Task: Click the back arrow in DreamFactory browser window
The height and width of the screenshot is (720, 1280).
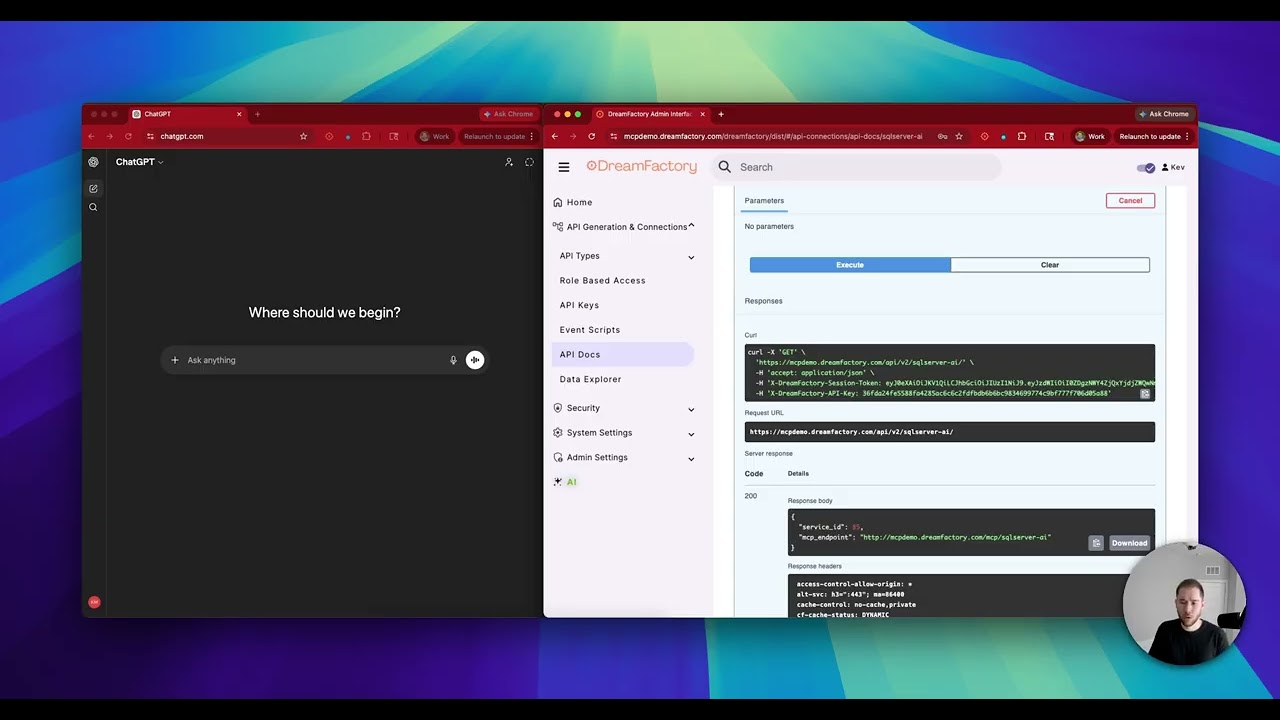Action: (x=555, y=136)
